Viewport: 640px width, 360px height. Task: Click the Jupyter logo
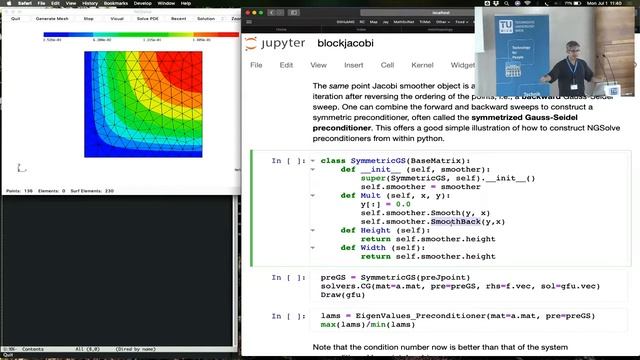click(x=275, y=43)
